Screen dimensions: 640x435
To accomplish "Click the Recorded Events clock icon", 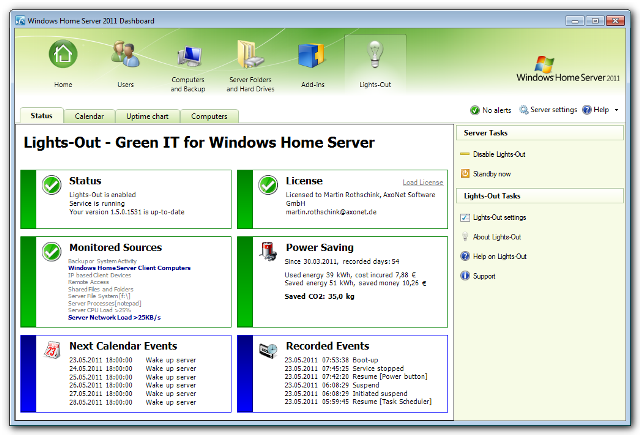I will [x=268, y=351].
